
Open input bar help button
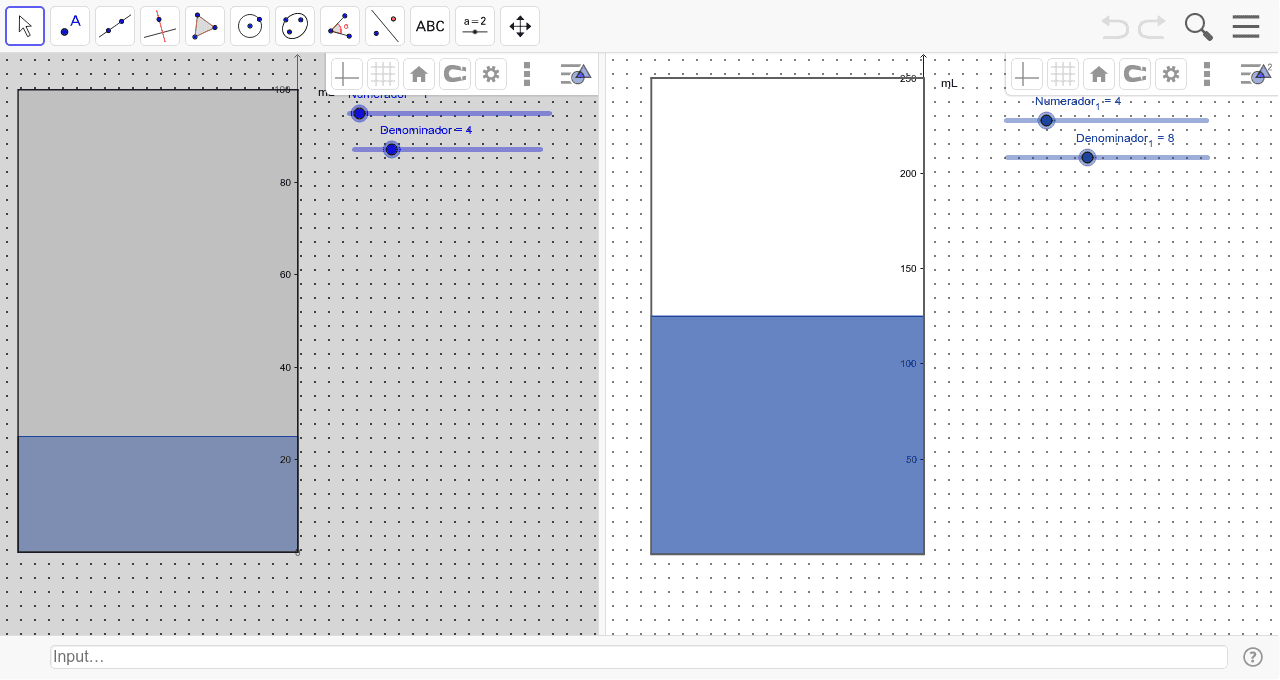(x=1253, y=657)
